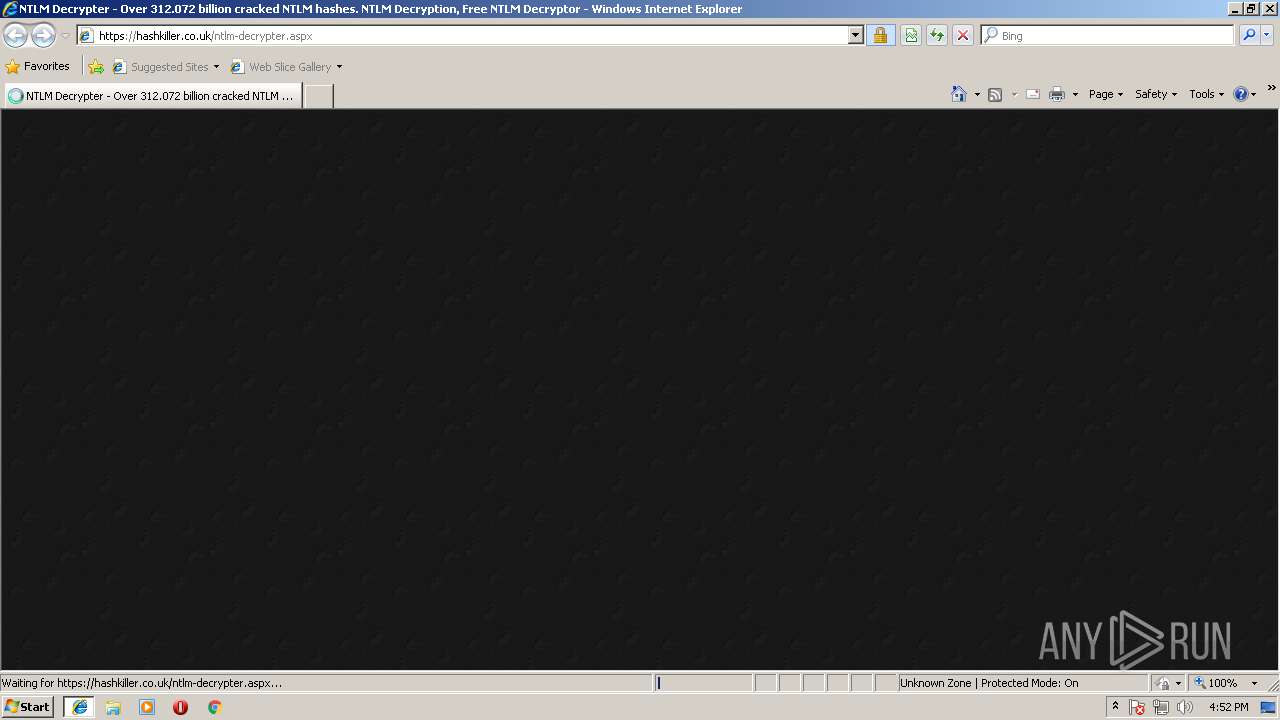Click the RSS feeds icon

[995, 94]
